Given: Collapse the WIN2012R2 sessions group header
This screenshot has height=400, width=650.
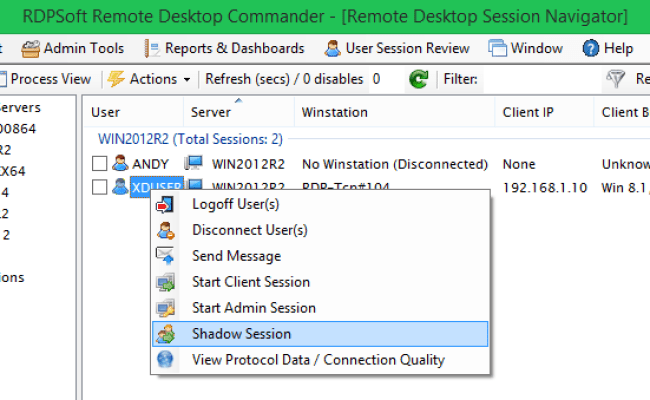Looking at the screenshot, I should pos(190,139).
